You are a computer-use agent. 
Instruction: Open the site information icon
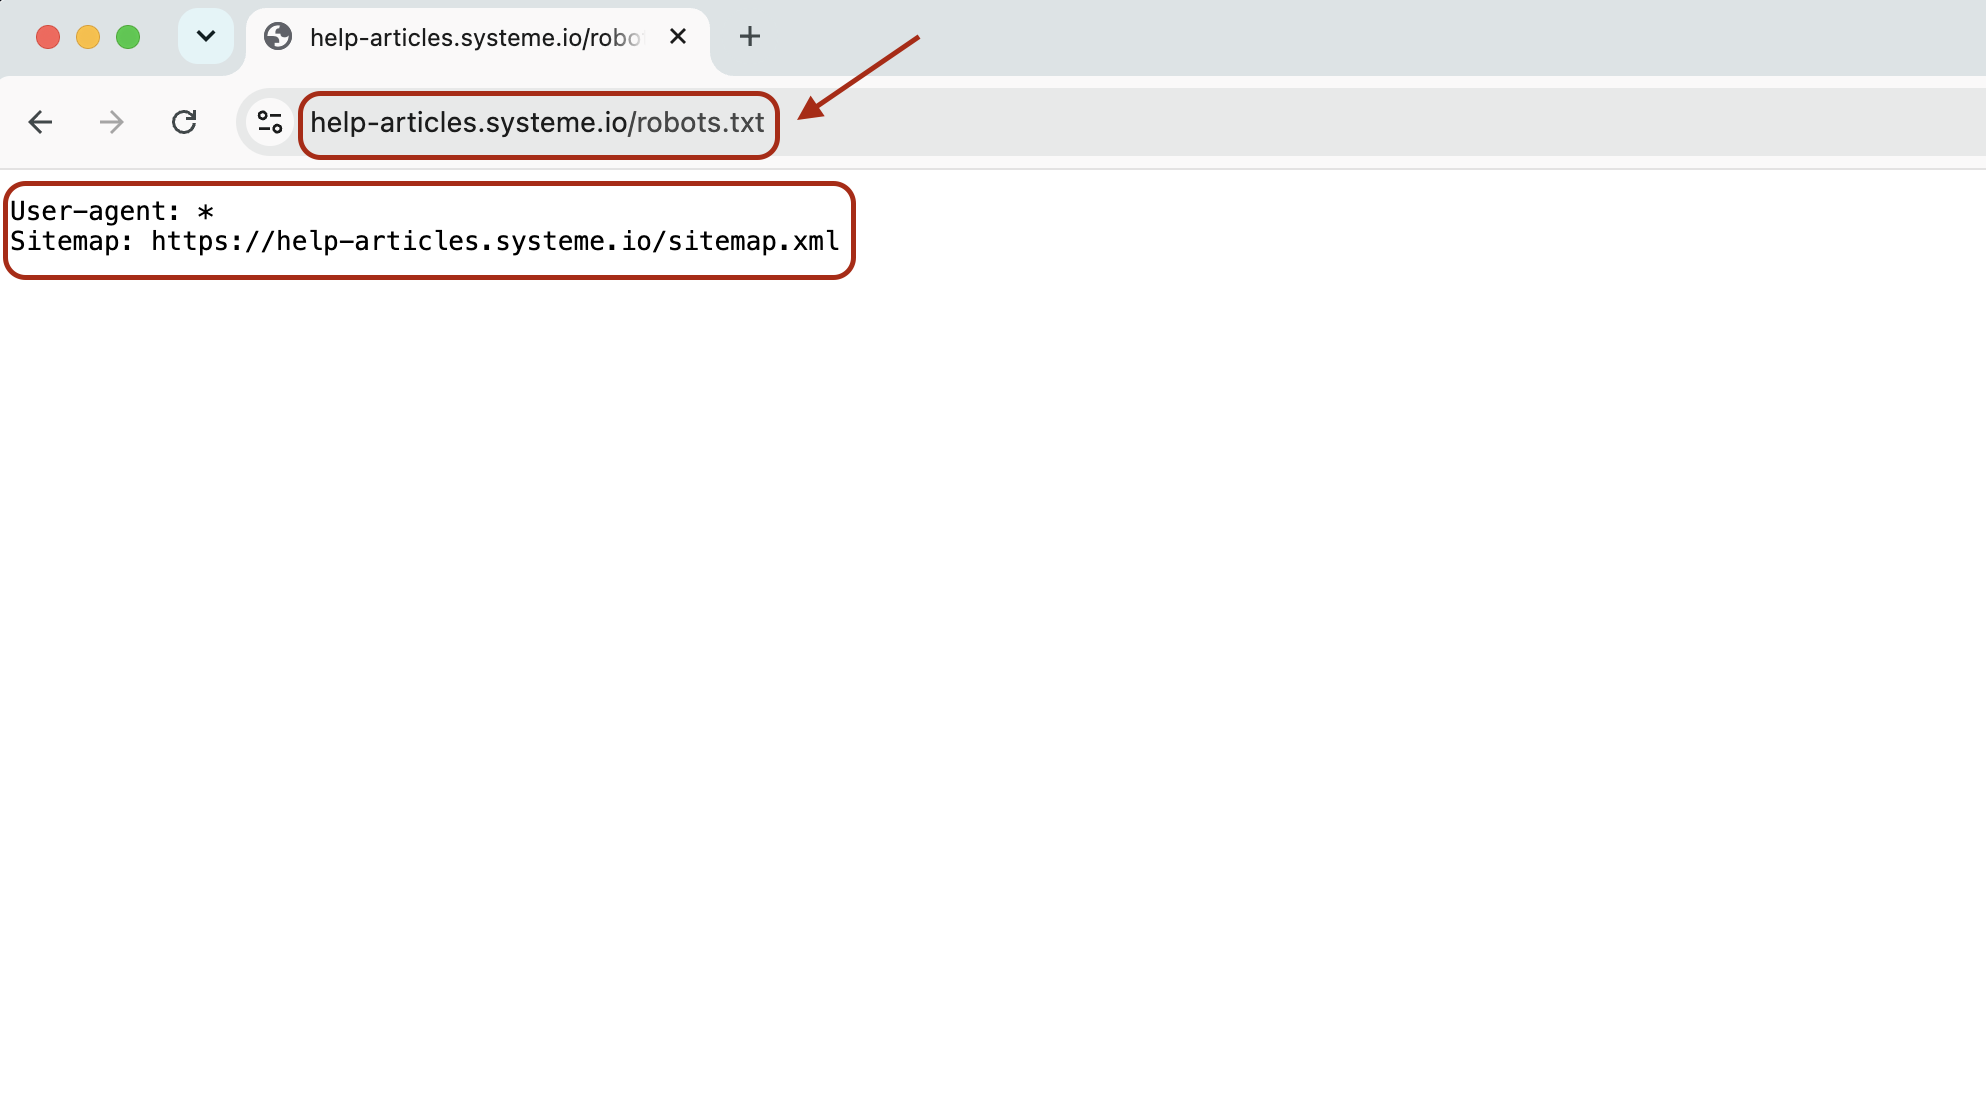[x=270, y=122]
